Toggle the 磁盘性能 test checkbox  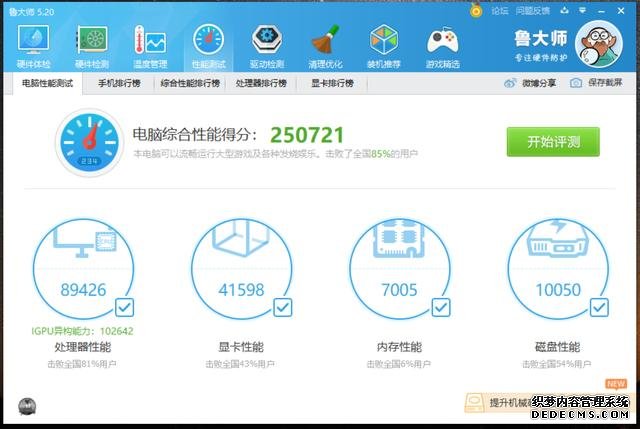[x=599, y=307]
